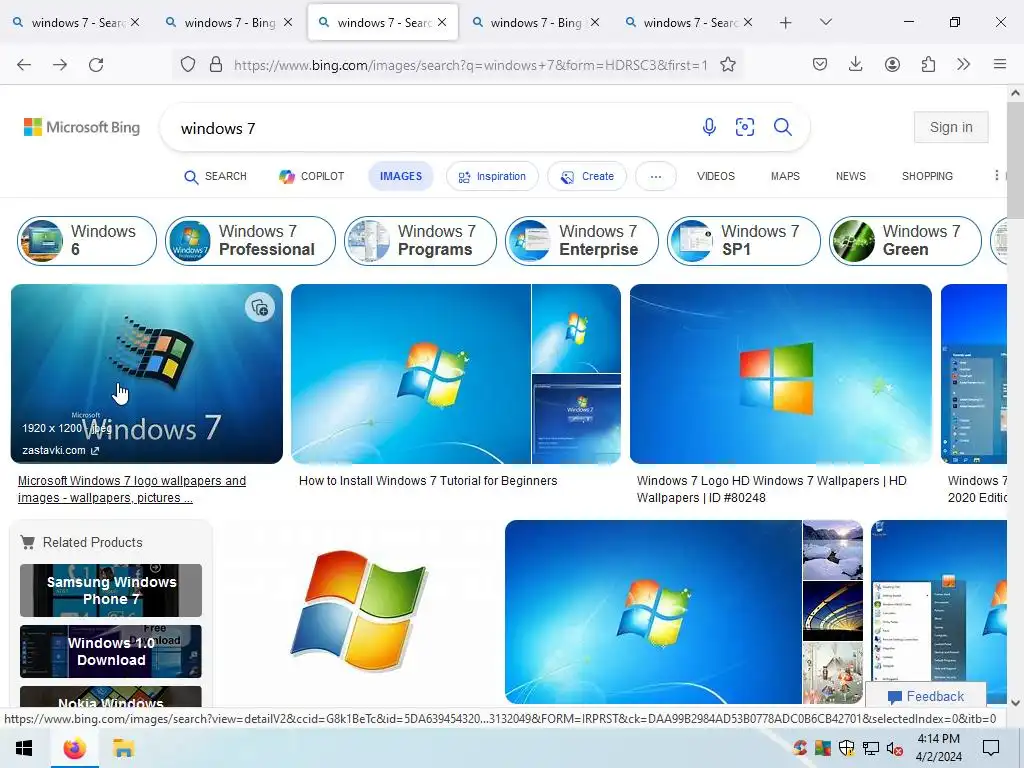Select the Windows 7 SP1 chip
The height and width of the screenshot is (768, 1024).
pos(744,241)
